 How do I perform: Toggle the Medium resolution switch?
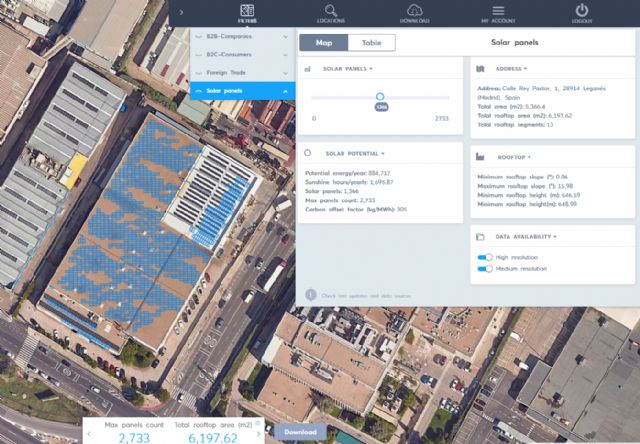click(485, 269)
